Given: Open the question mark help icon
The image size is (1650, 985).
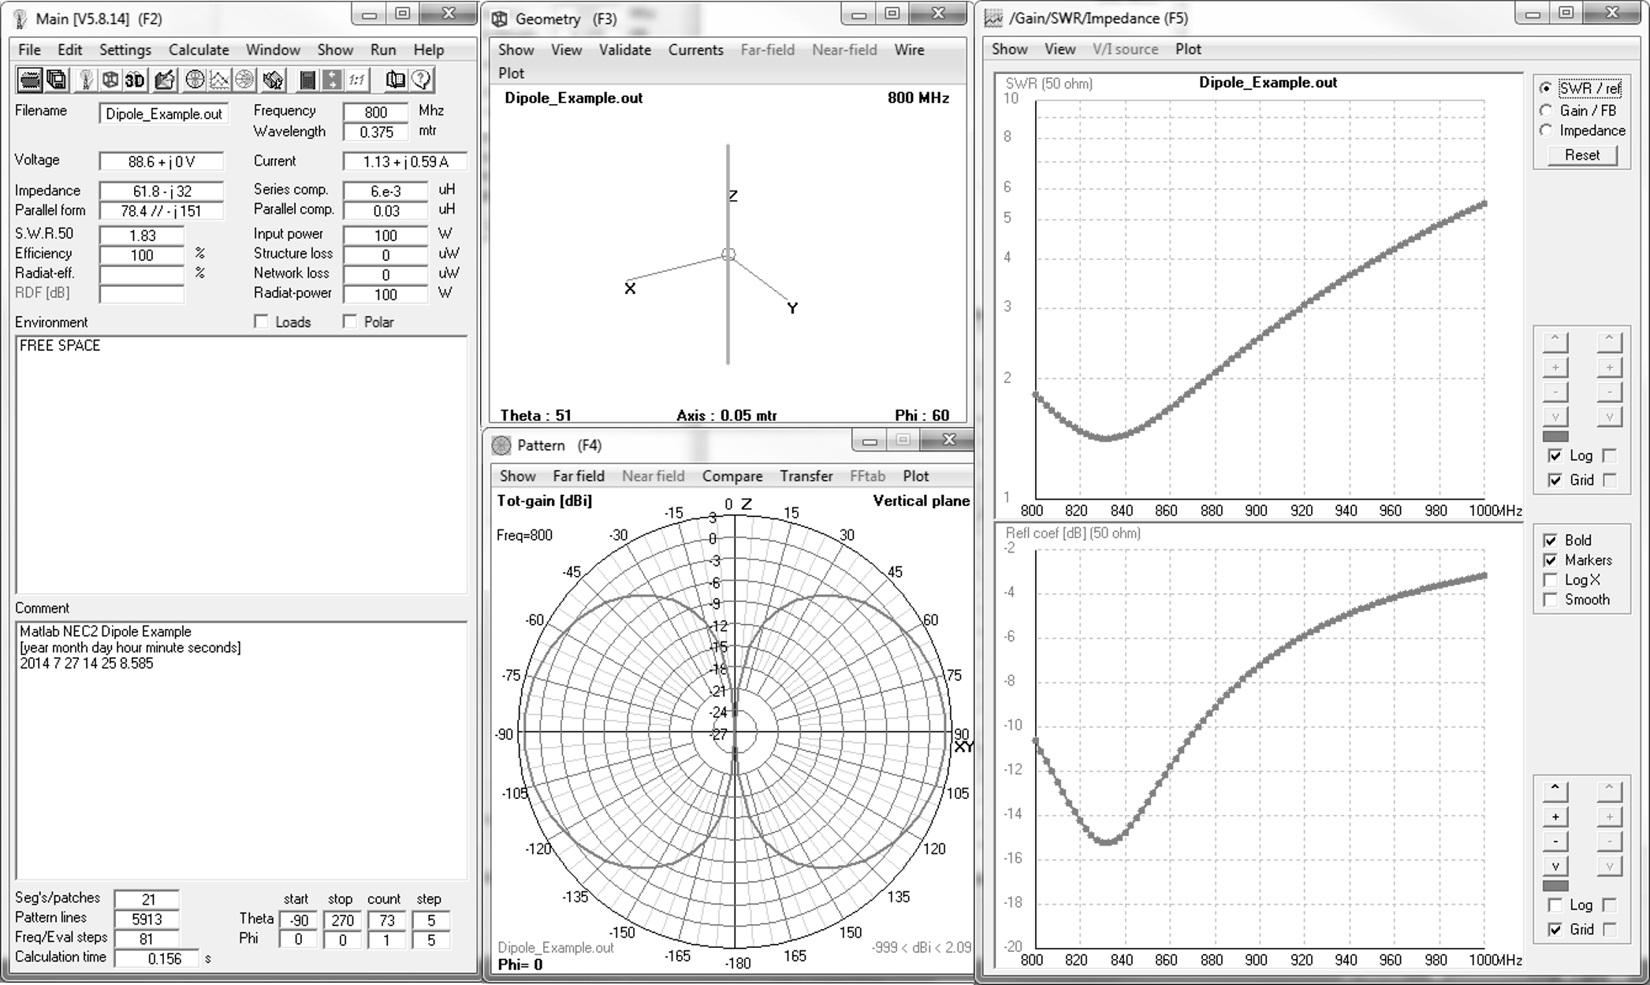Looking at the screenshot, I should click(x=421, y=80).
